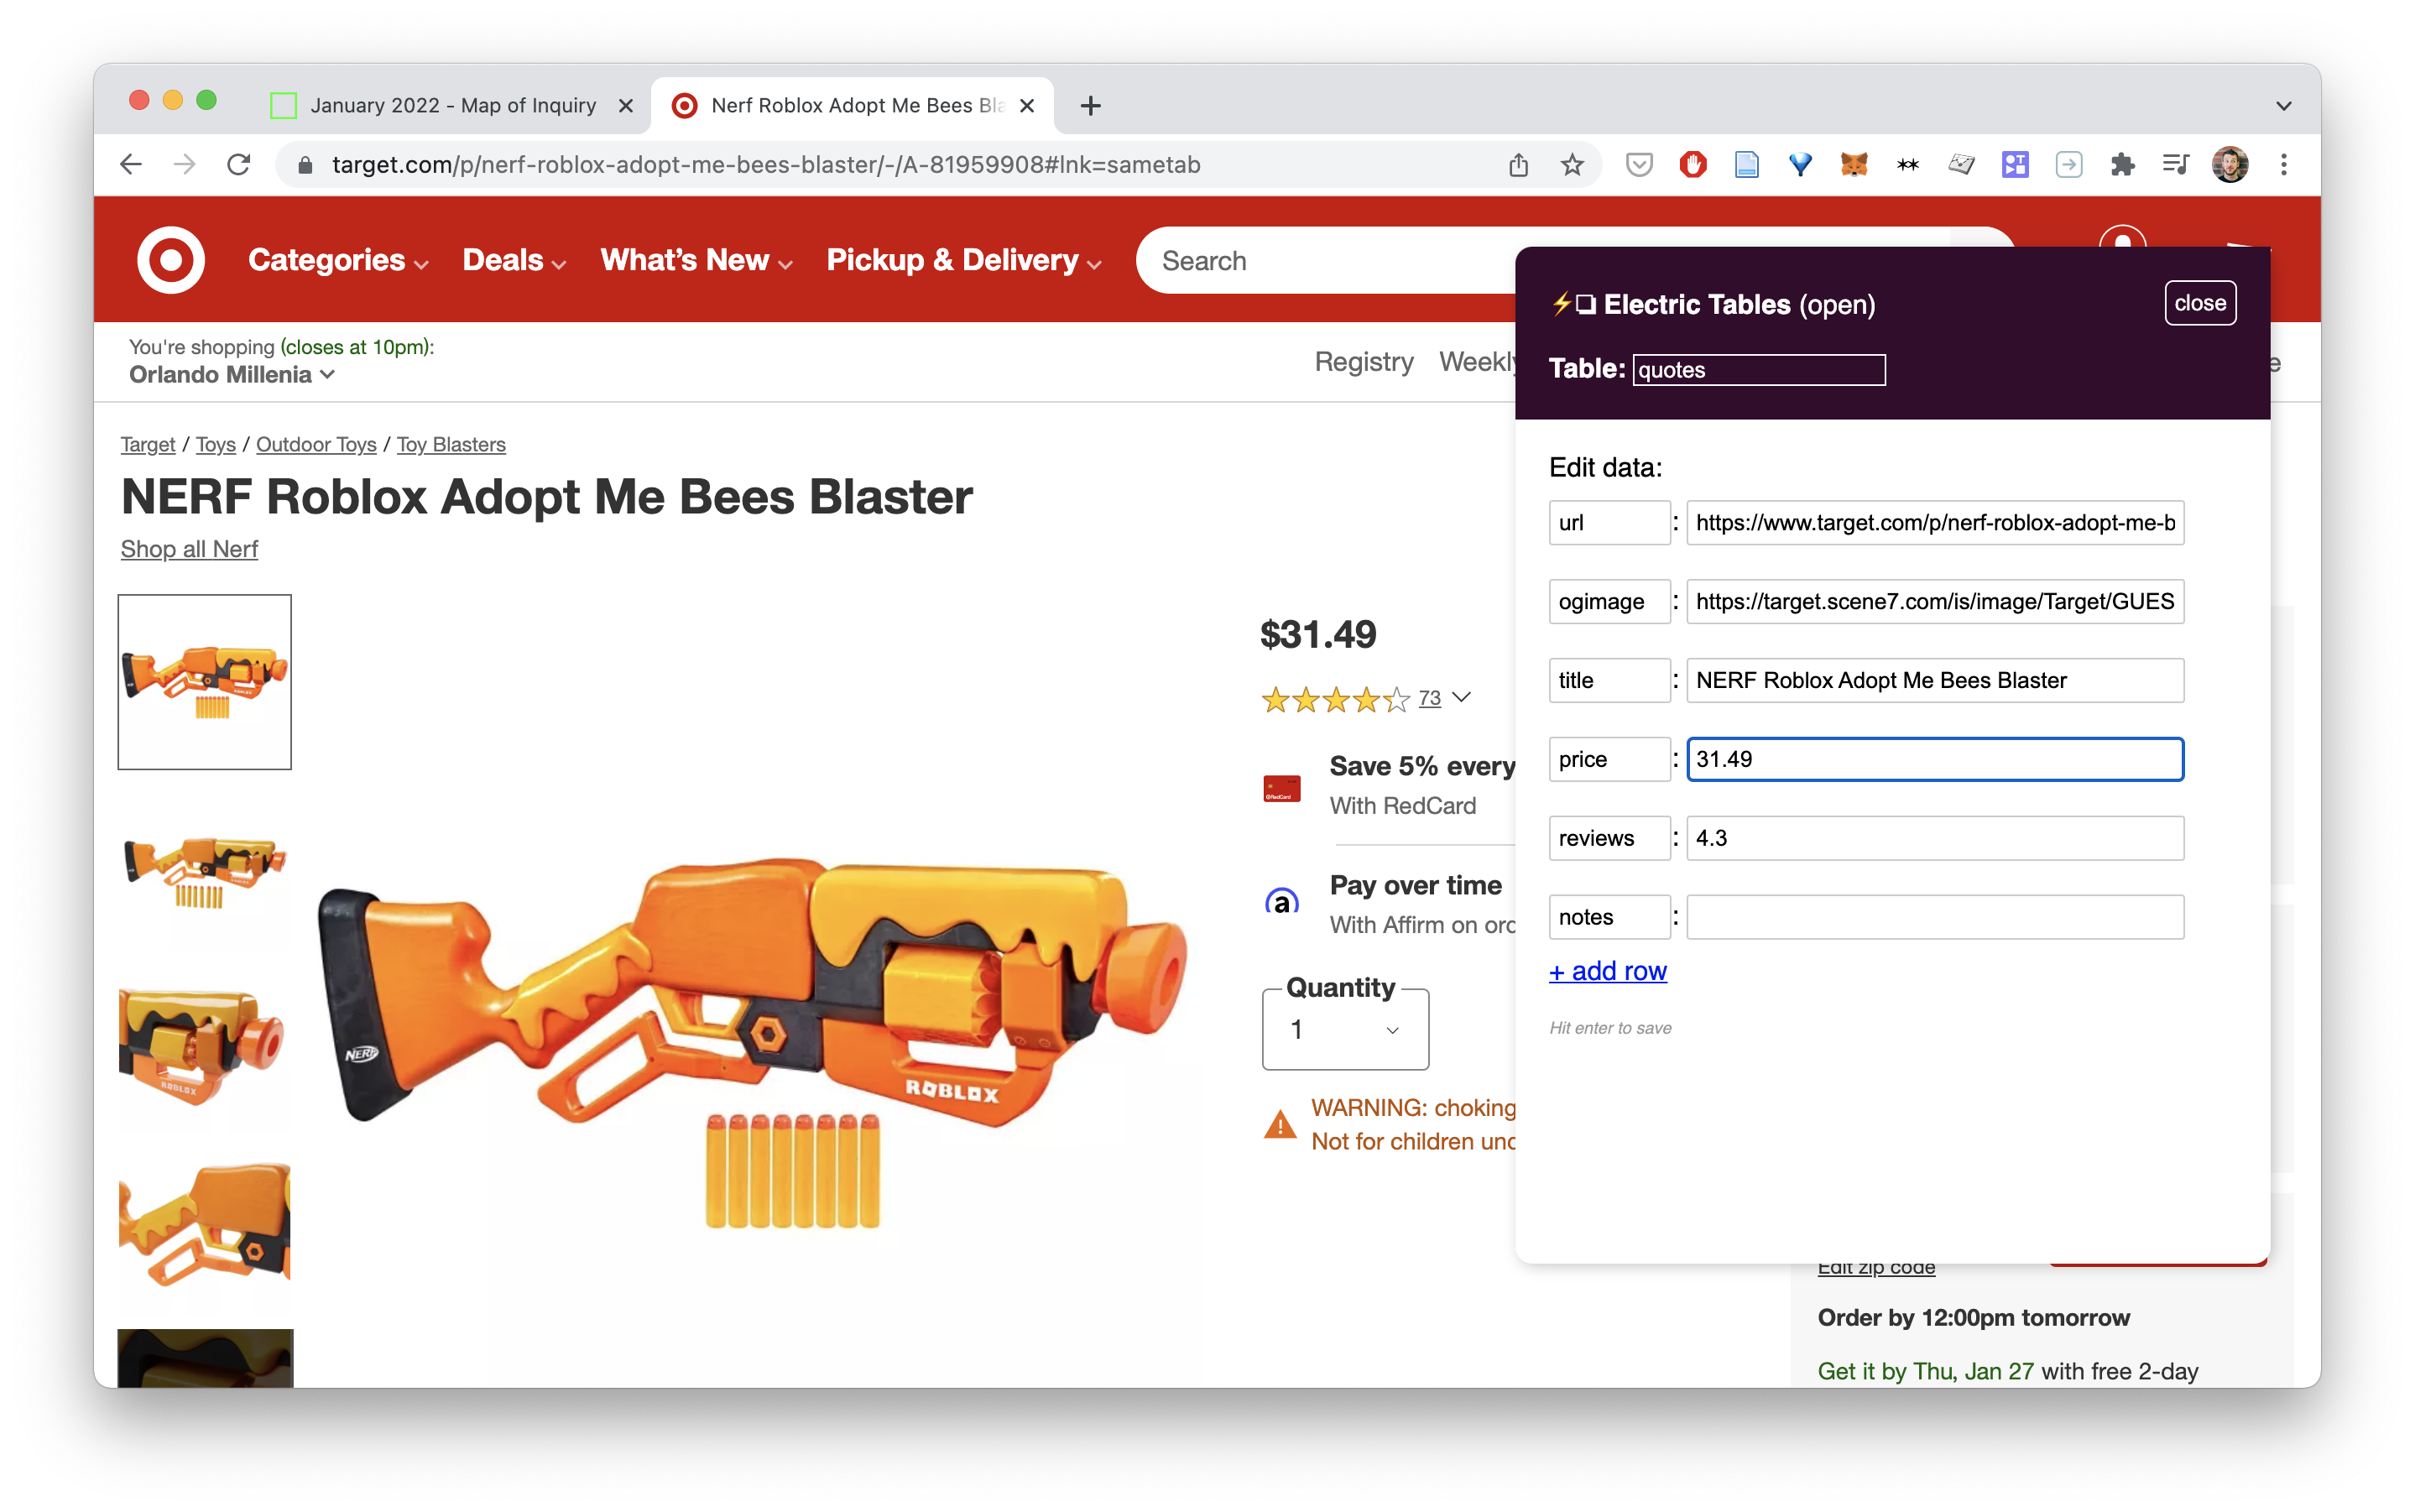Open the Extensions puzzle piece menu

pos(2122,164)
